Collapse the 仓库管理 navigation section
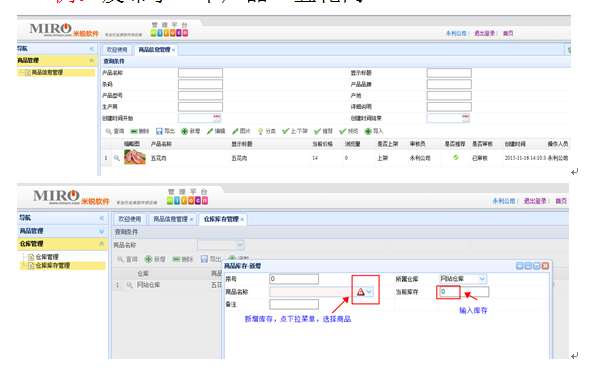This screenshot has height=373, width=593. coord(101,244)
